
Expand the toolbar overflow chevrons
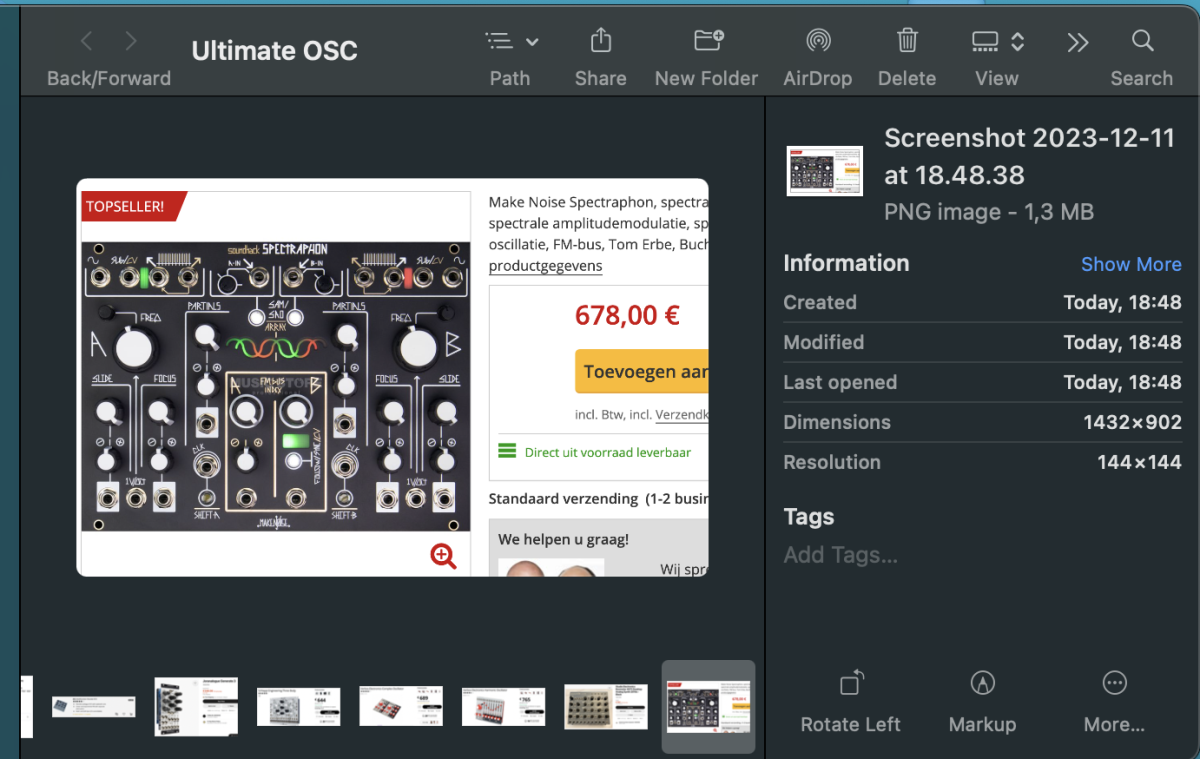click(1077, 41)
